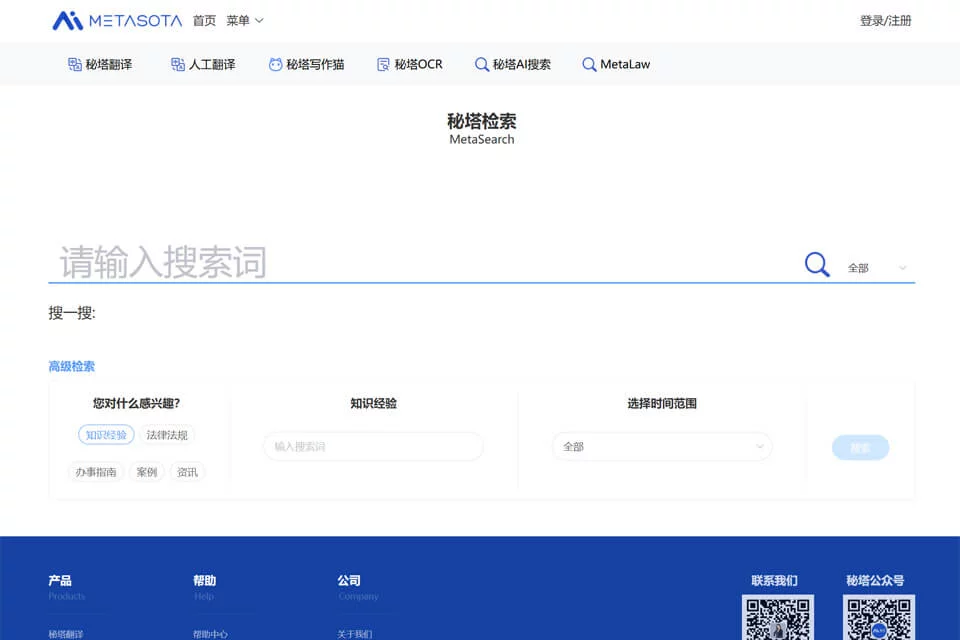The height and width of the screenshot is (640, 960).
Task: Click the 秘塔公众号 QR code
Action: [879, 617]
